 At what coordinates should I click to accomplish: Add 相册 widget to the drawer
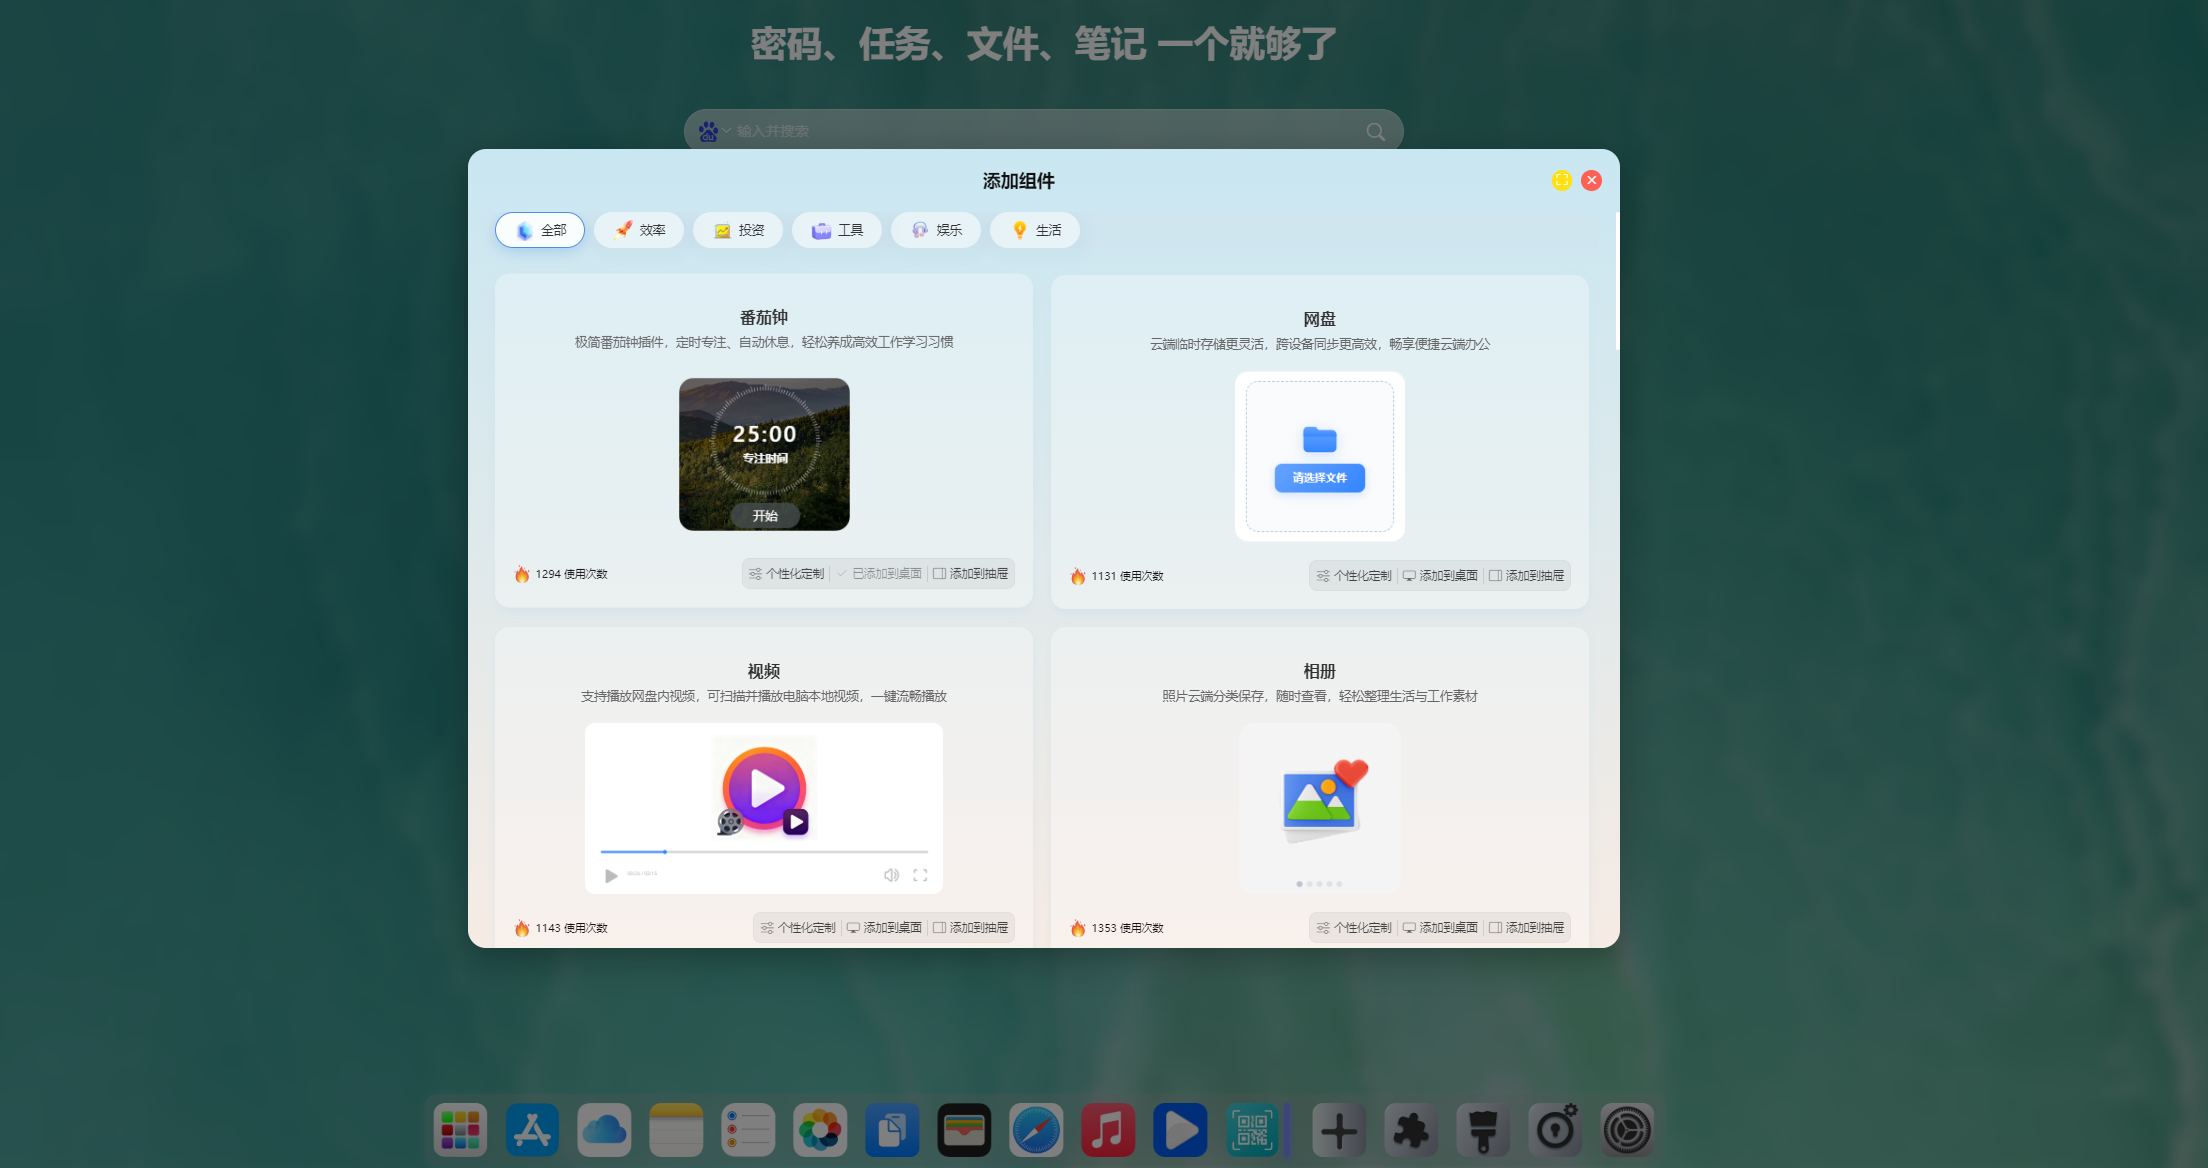coord(1527,928)
